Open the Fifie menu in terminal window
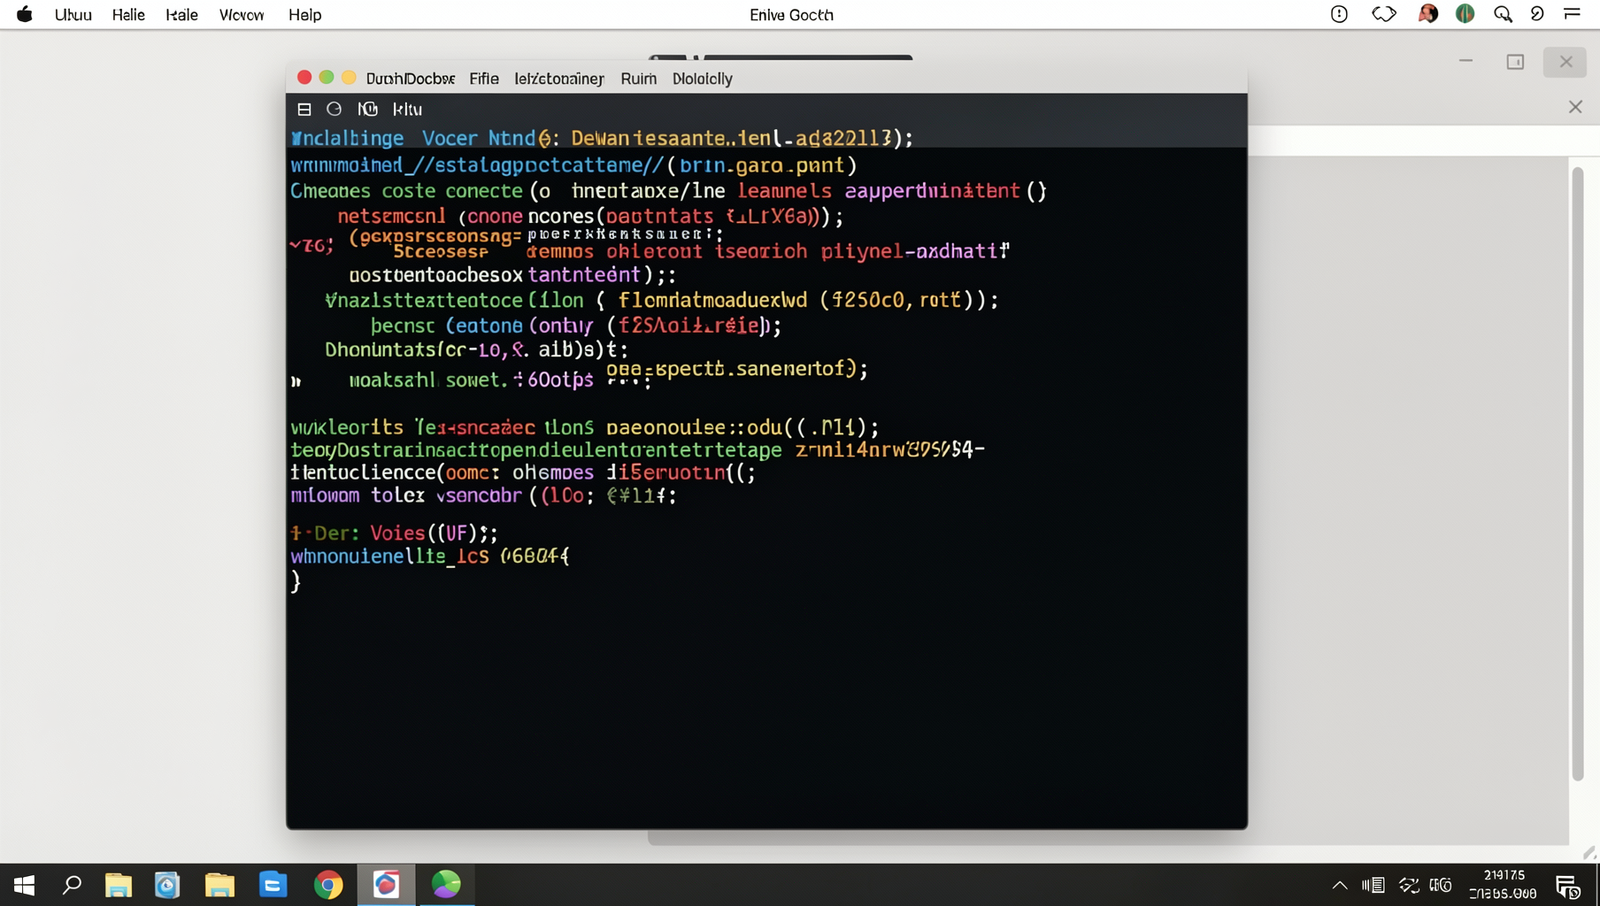The image size is (1600, 906). [x=484, y=79]
